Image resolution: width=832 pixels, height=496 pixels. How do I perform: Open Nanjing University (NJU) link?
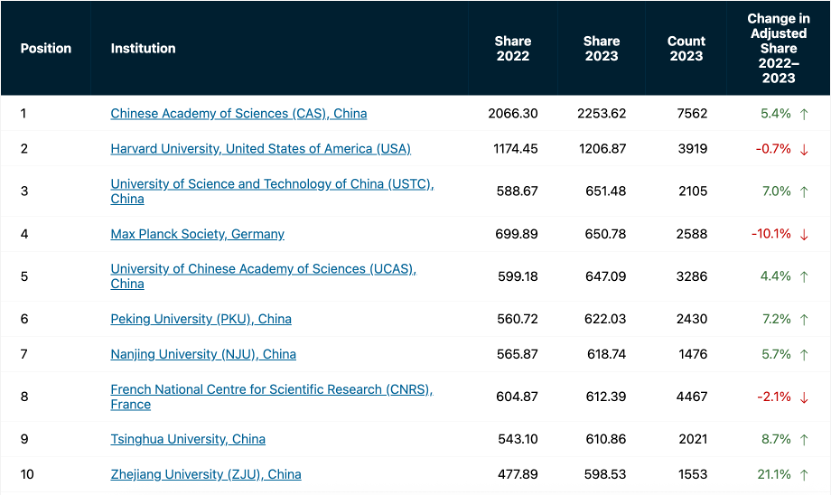tap(203, 354)
